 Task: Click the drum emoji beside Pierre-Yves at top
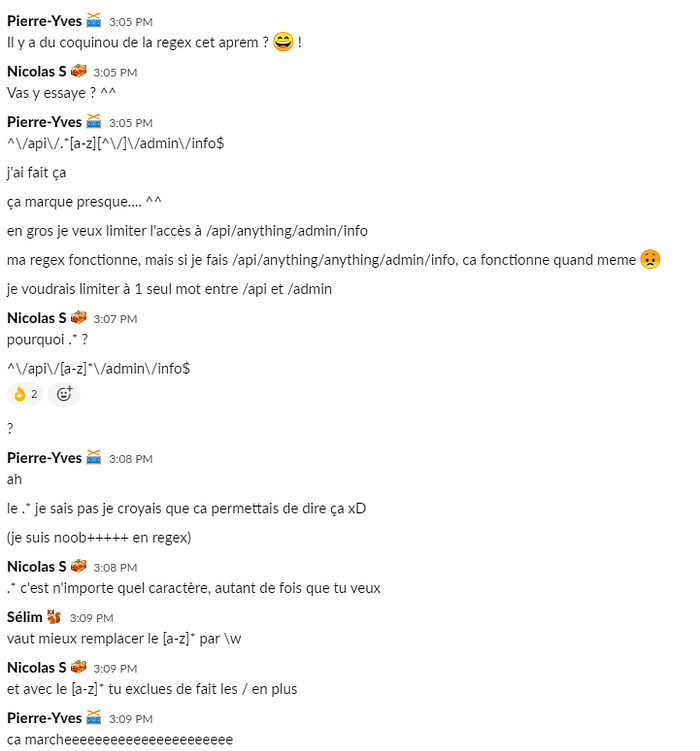point(94,21)
